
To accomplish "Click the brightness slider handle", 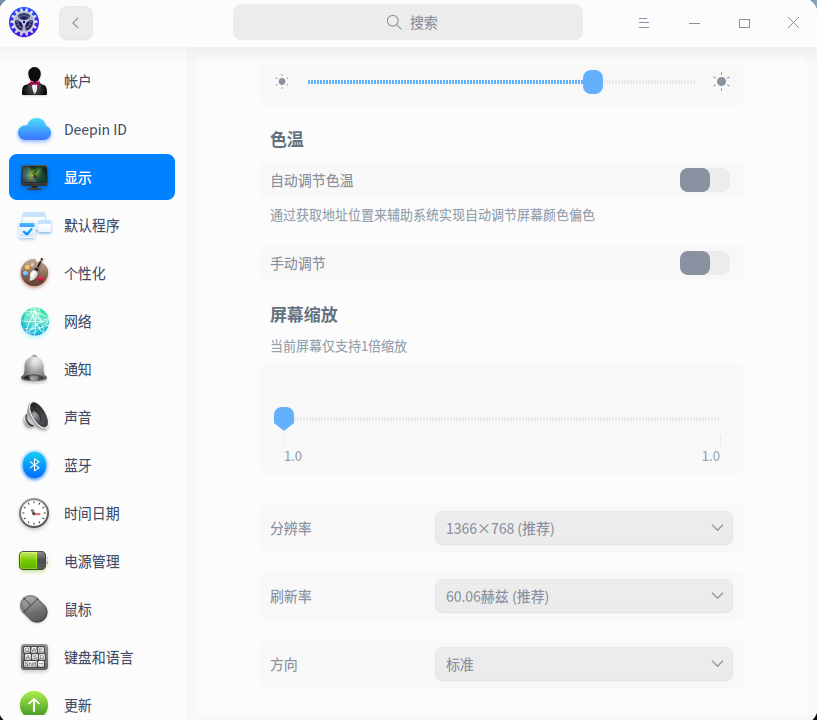I will pos(592,82).
